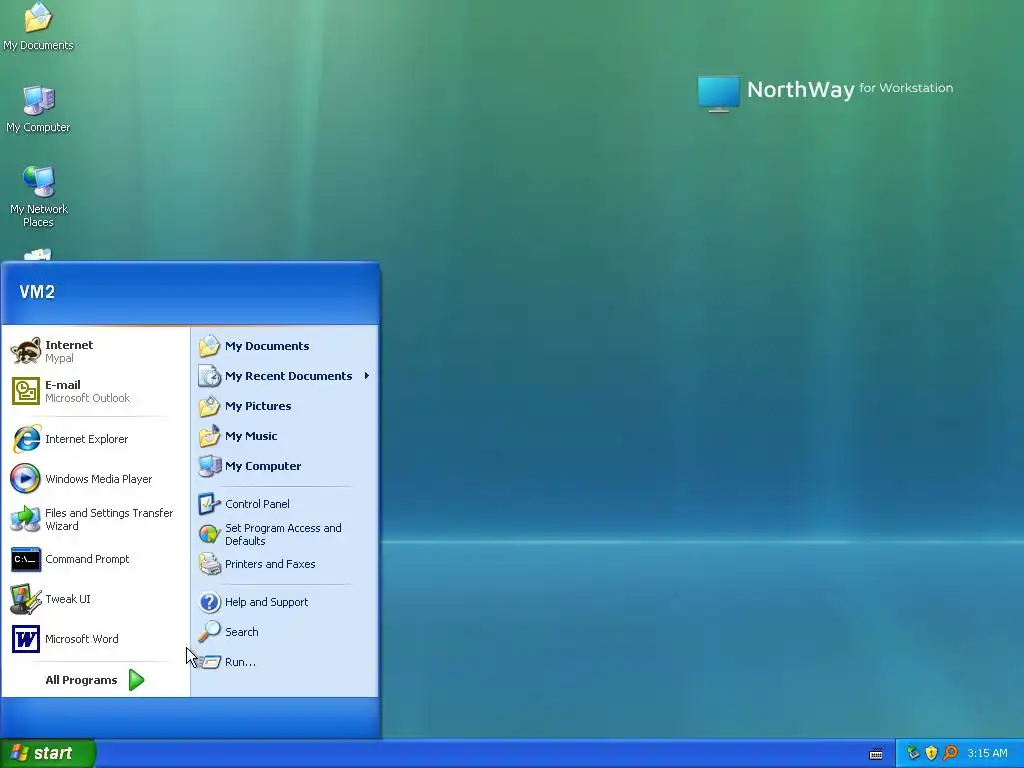Open the My Pictures folder

(x=284, y=406)
